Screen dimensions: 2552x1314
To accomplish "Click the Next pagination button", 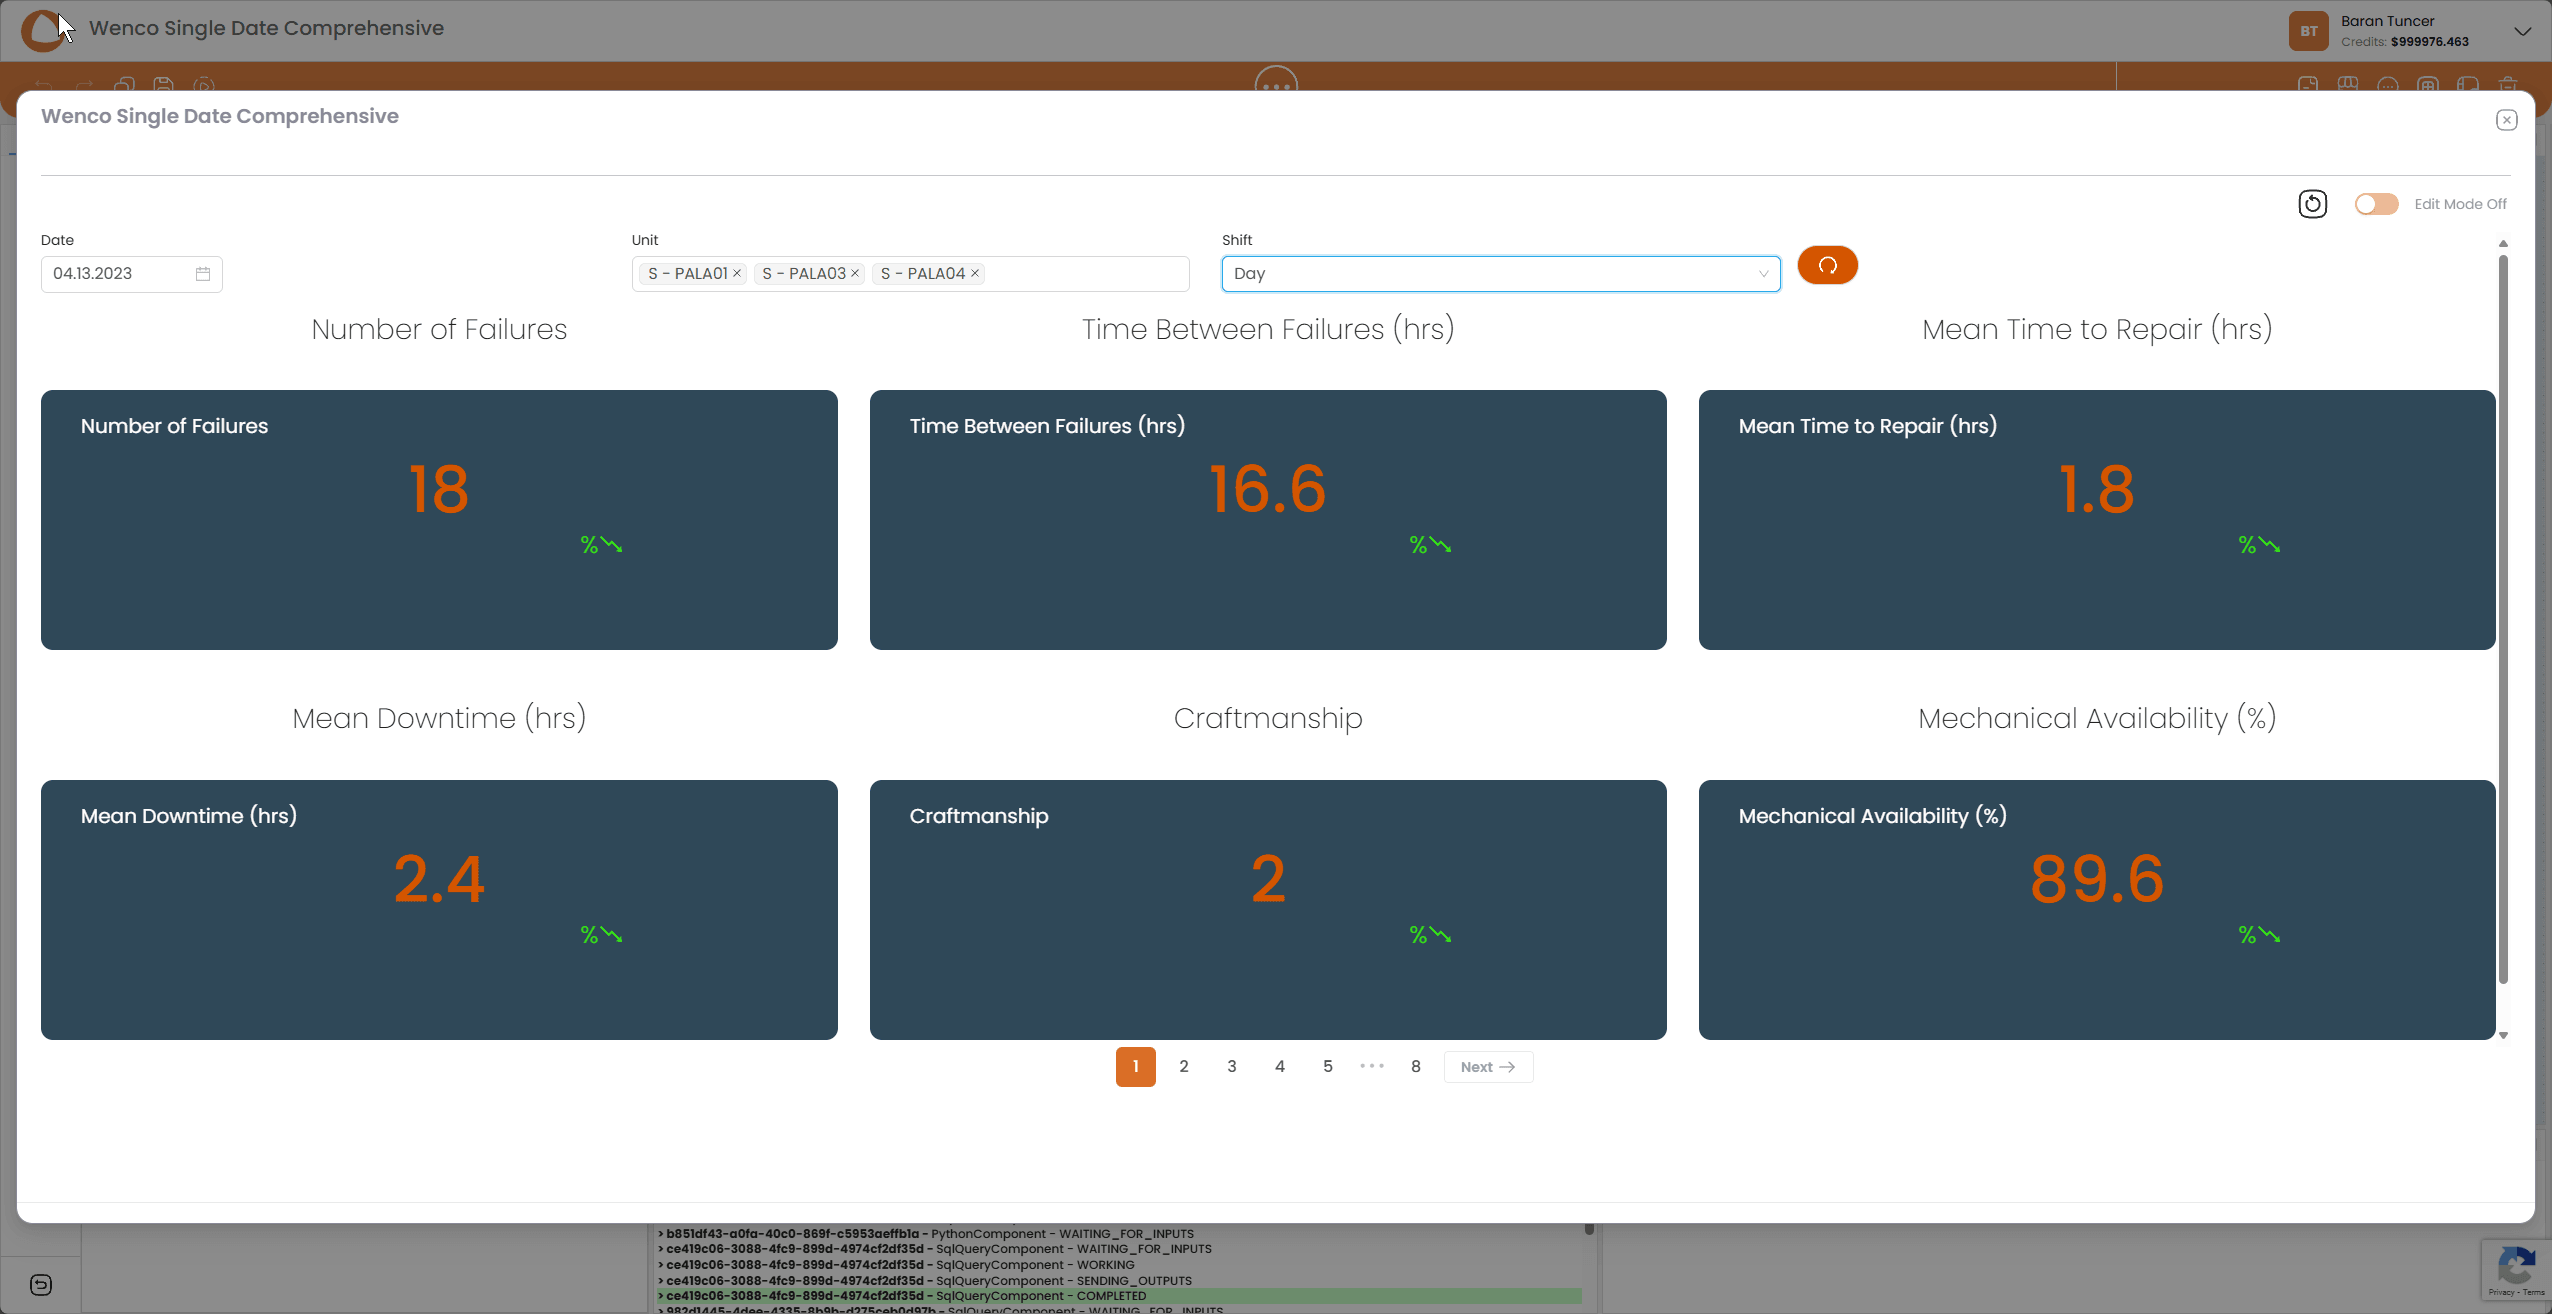I will 1488,1067.
